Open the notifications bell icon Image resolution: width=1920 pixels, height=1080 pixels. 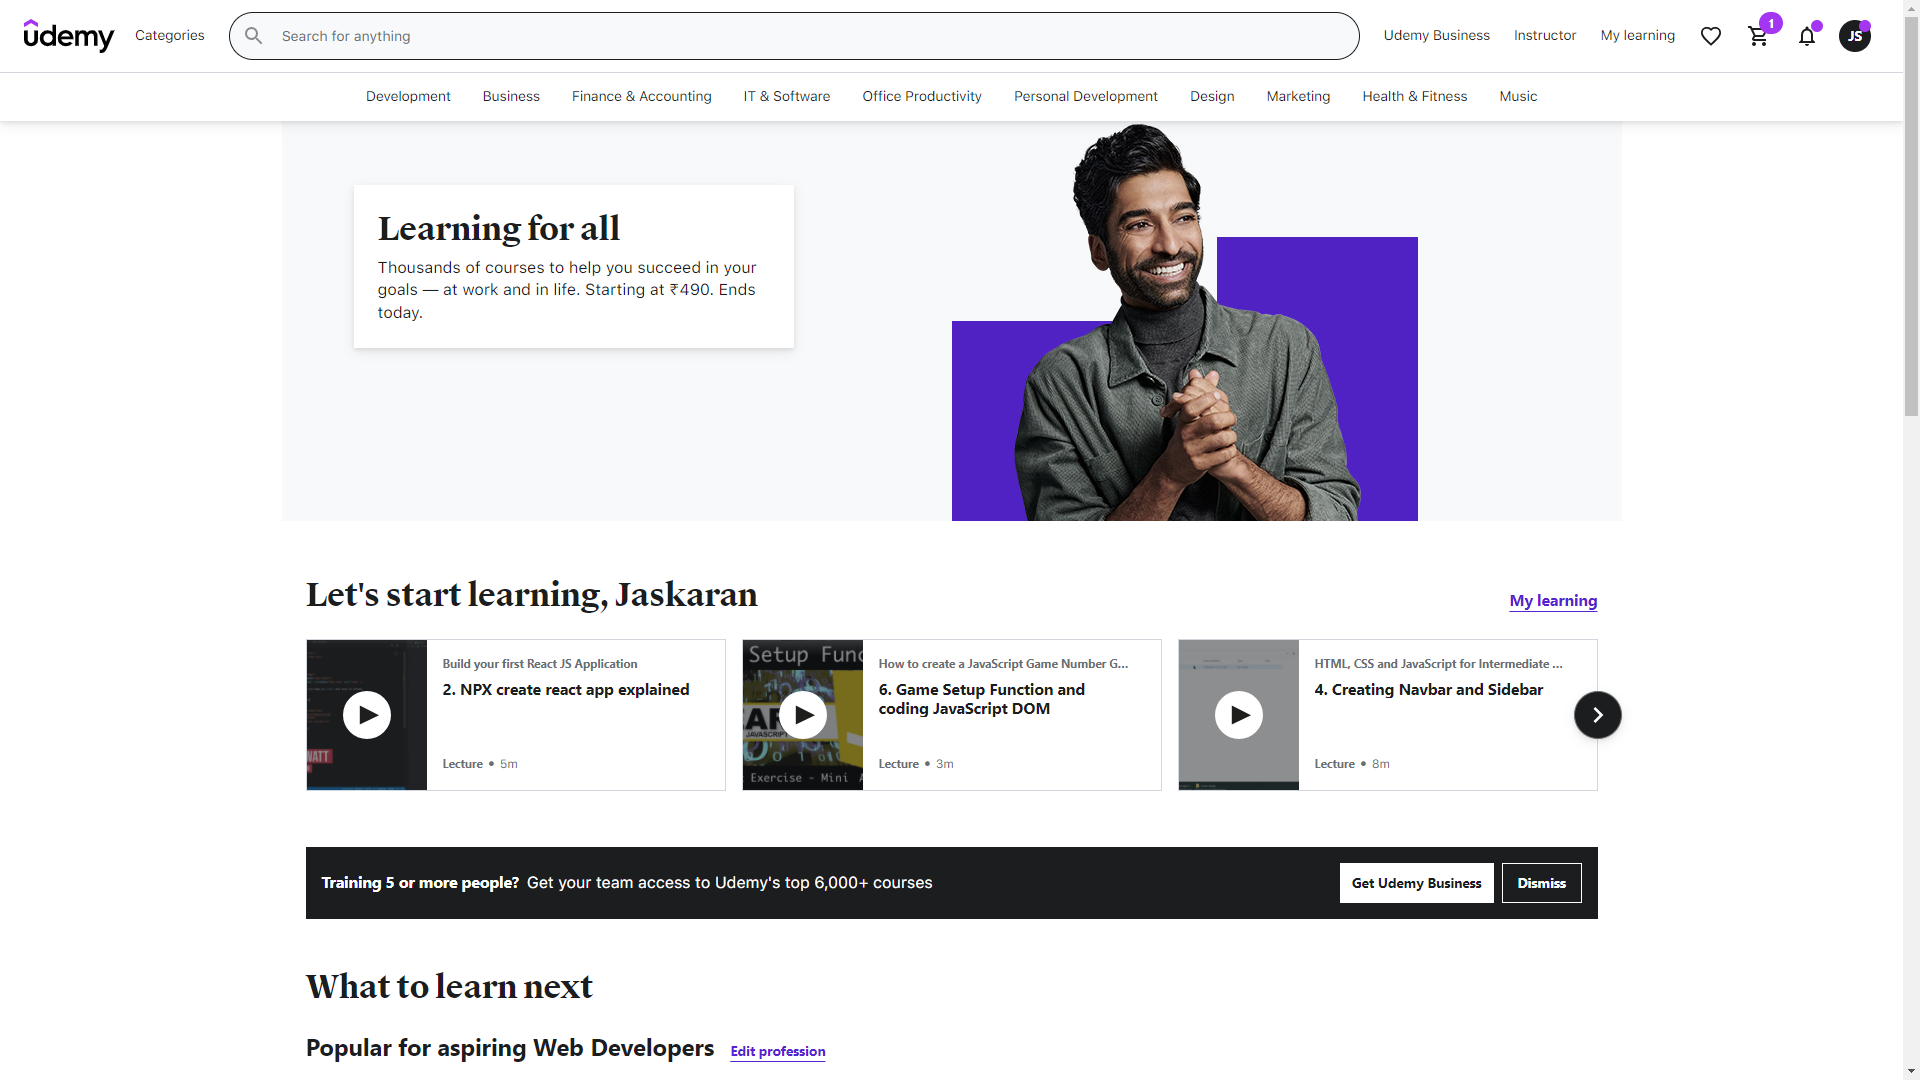pos(1807,36)
